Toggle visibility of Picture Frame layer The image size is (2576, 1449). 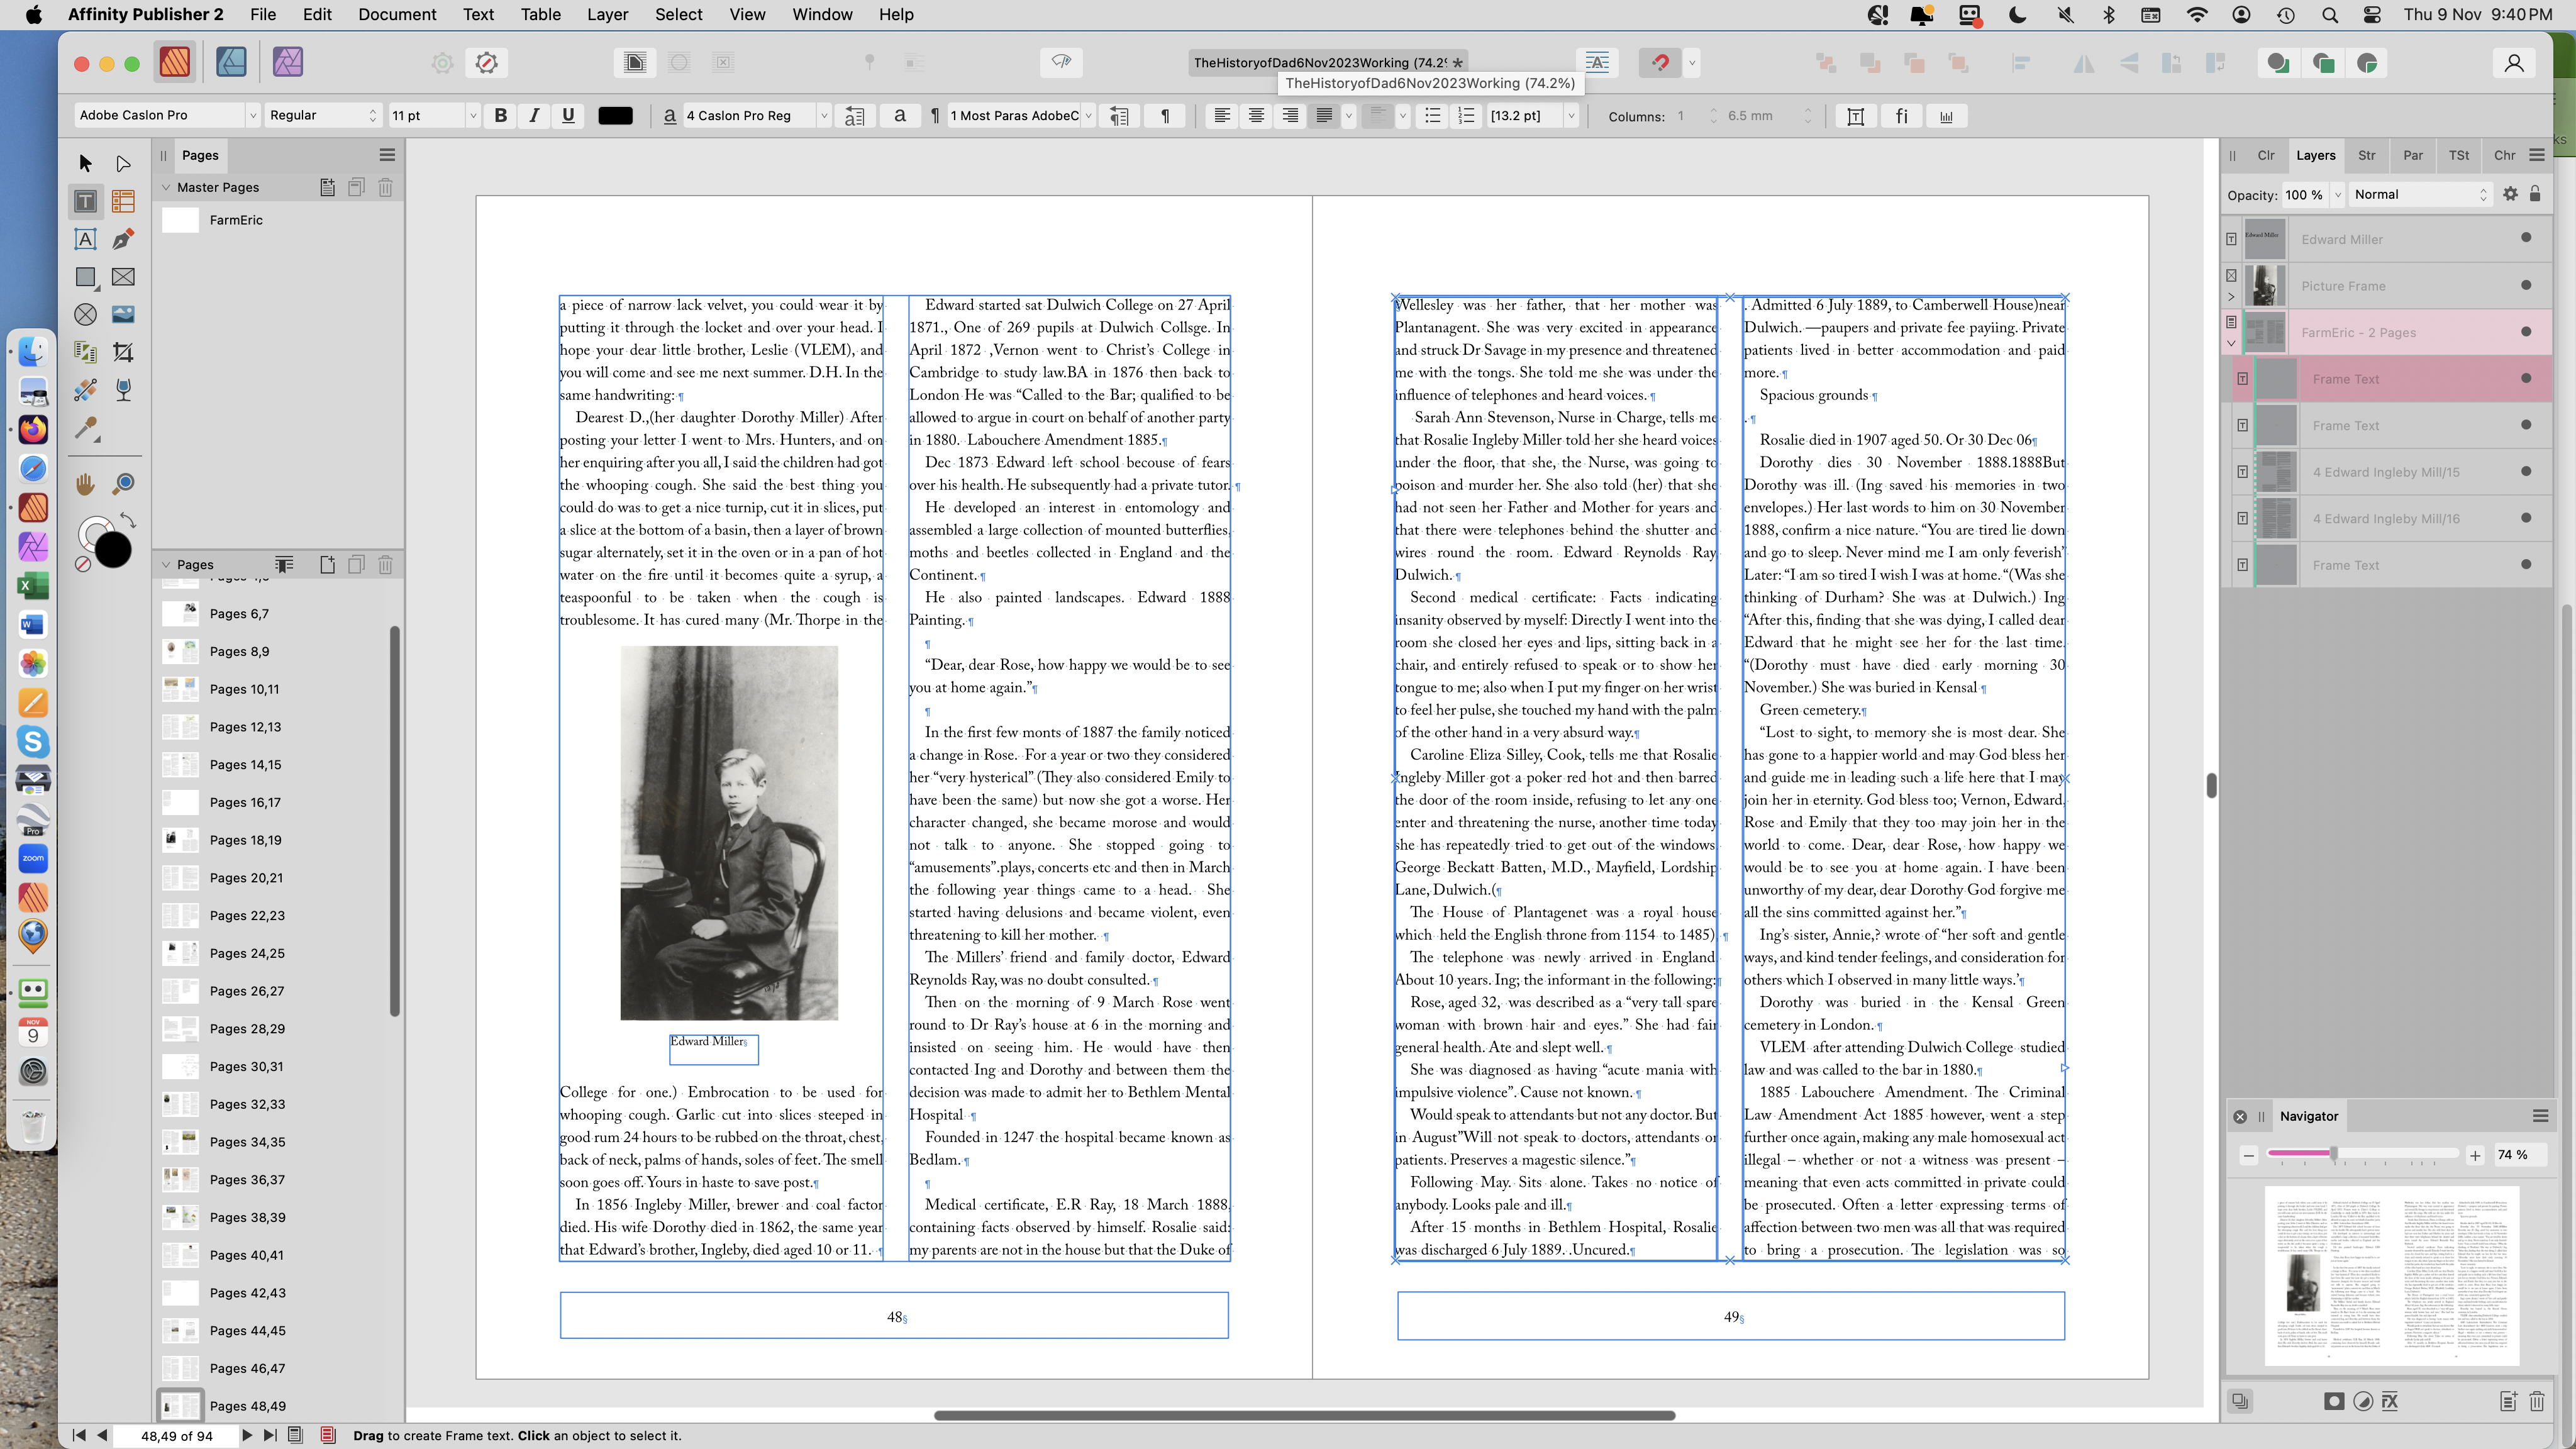click(x=2526, y=285)
